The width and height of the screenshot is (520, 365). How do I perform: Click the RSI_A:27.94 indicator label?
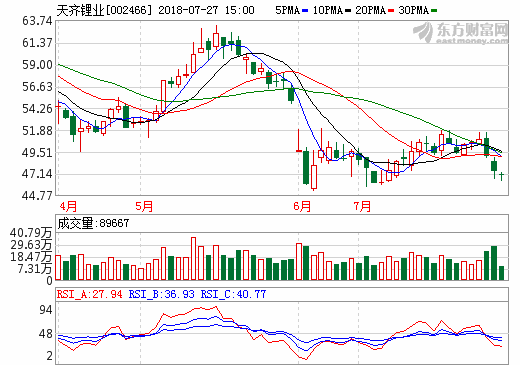(90, 294)
